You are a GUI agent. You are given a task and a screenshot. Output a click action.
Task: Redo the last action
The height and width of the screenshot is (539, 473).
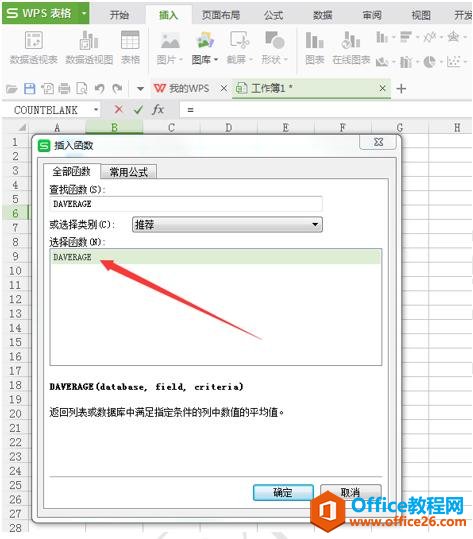pos(117,89)
